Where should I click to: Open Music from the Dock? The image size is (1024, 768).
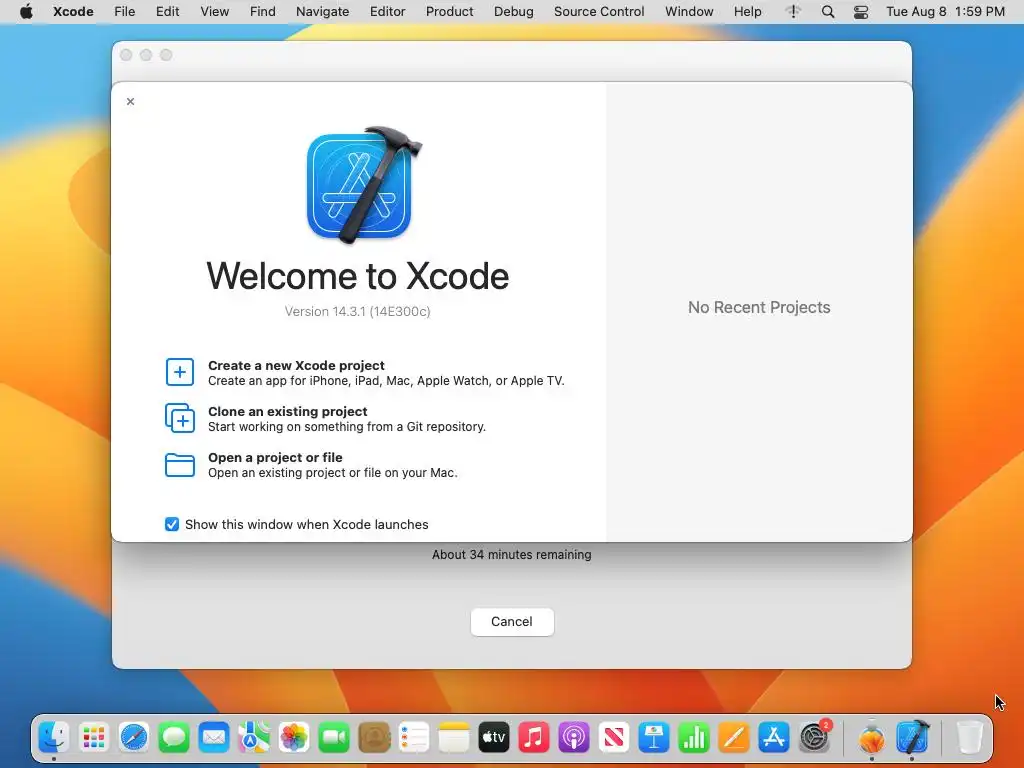point(534,738)
